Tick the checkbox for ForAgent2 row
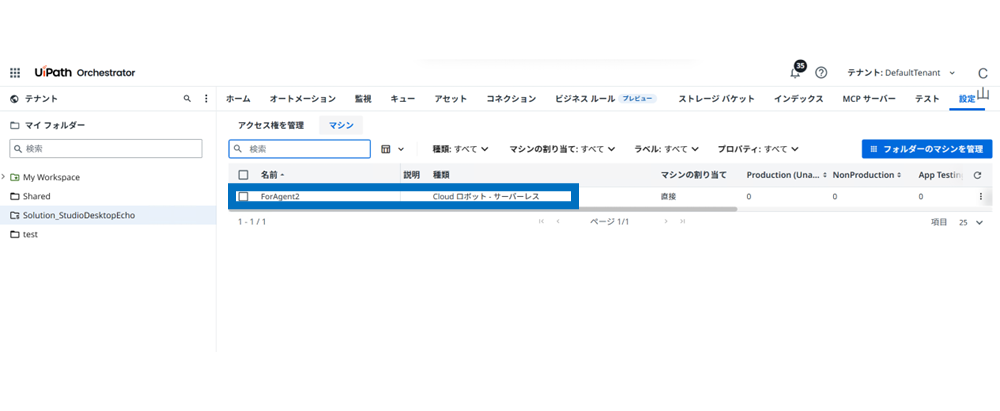 click(x=243, y=197)
